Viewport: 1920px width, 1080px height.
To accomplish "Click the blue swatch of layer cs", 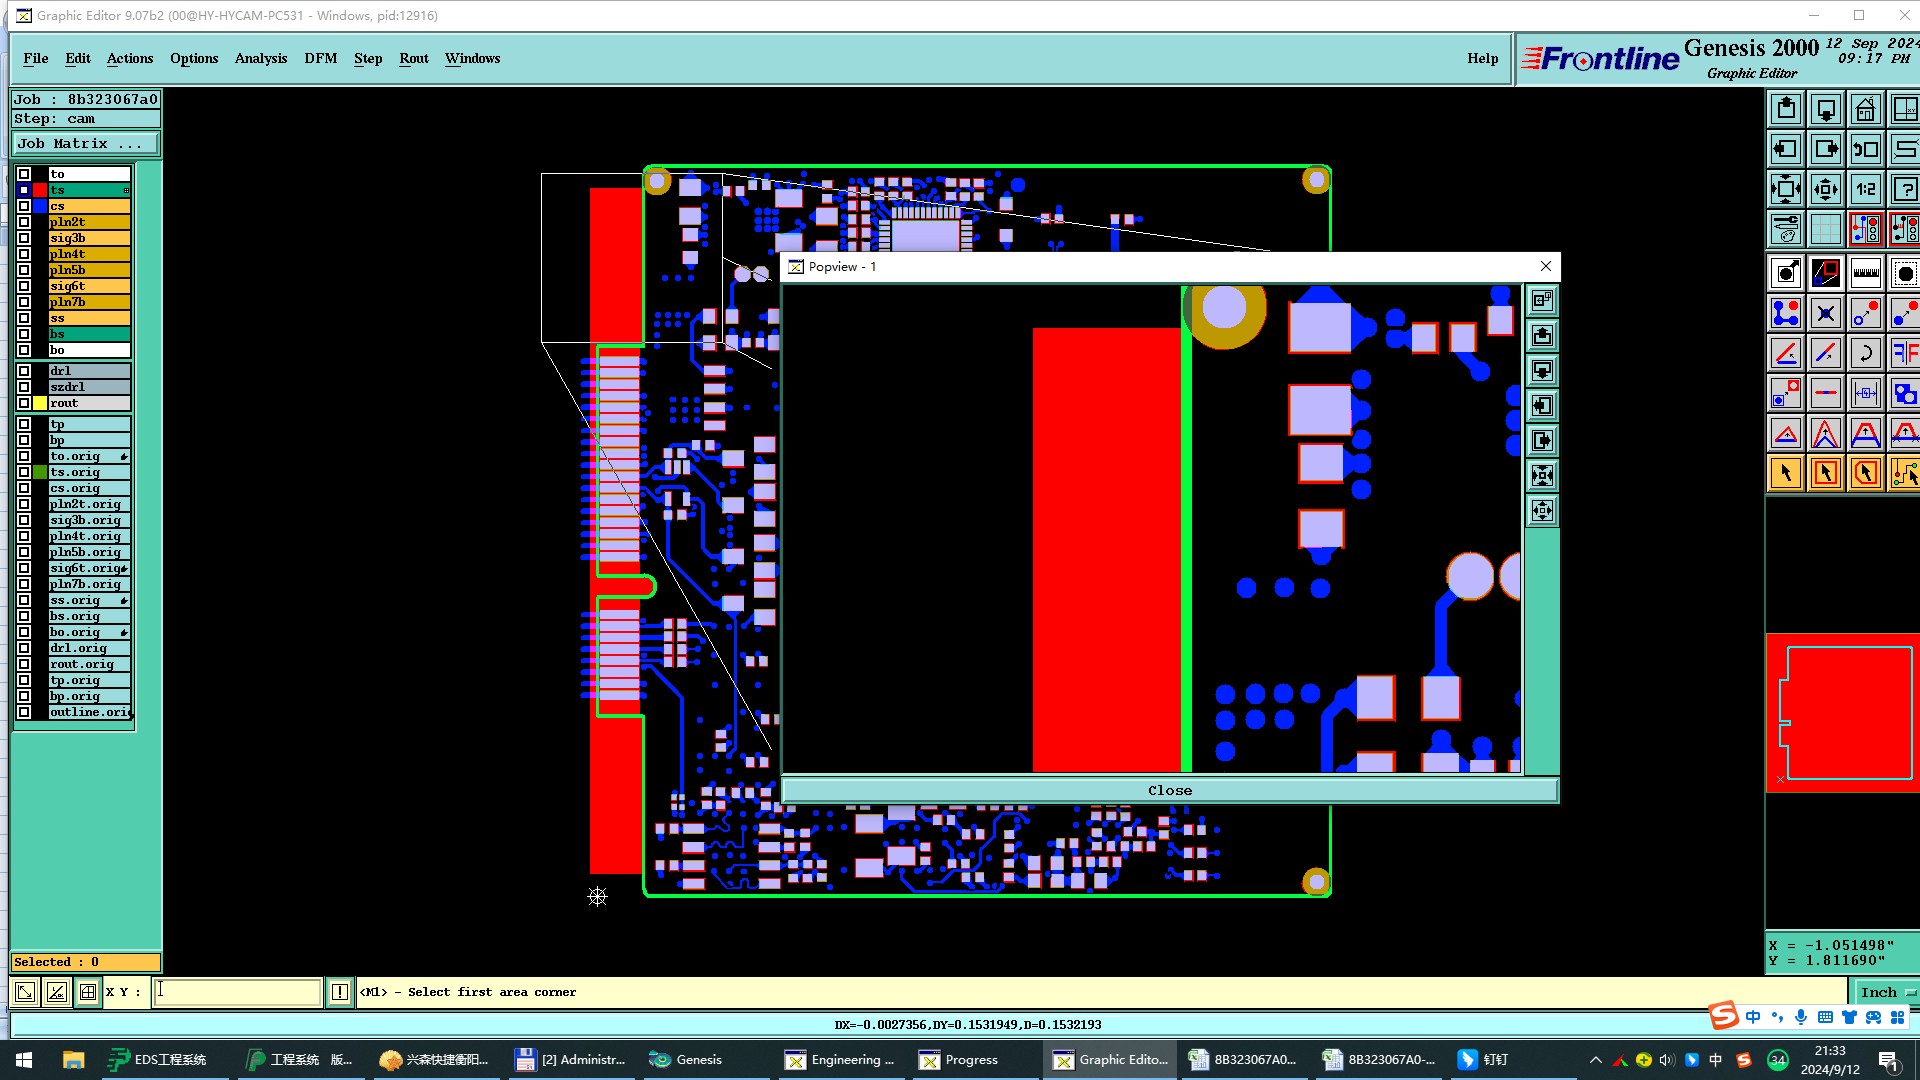I will pos(40,206).
